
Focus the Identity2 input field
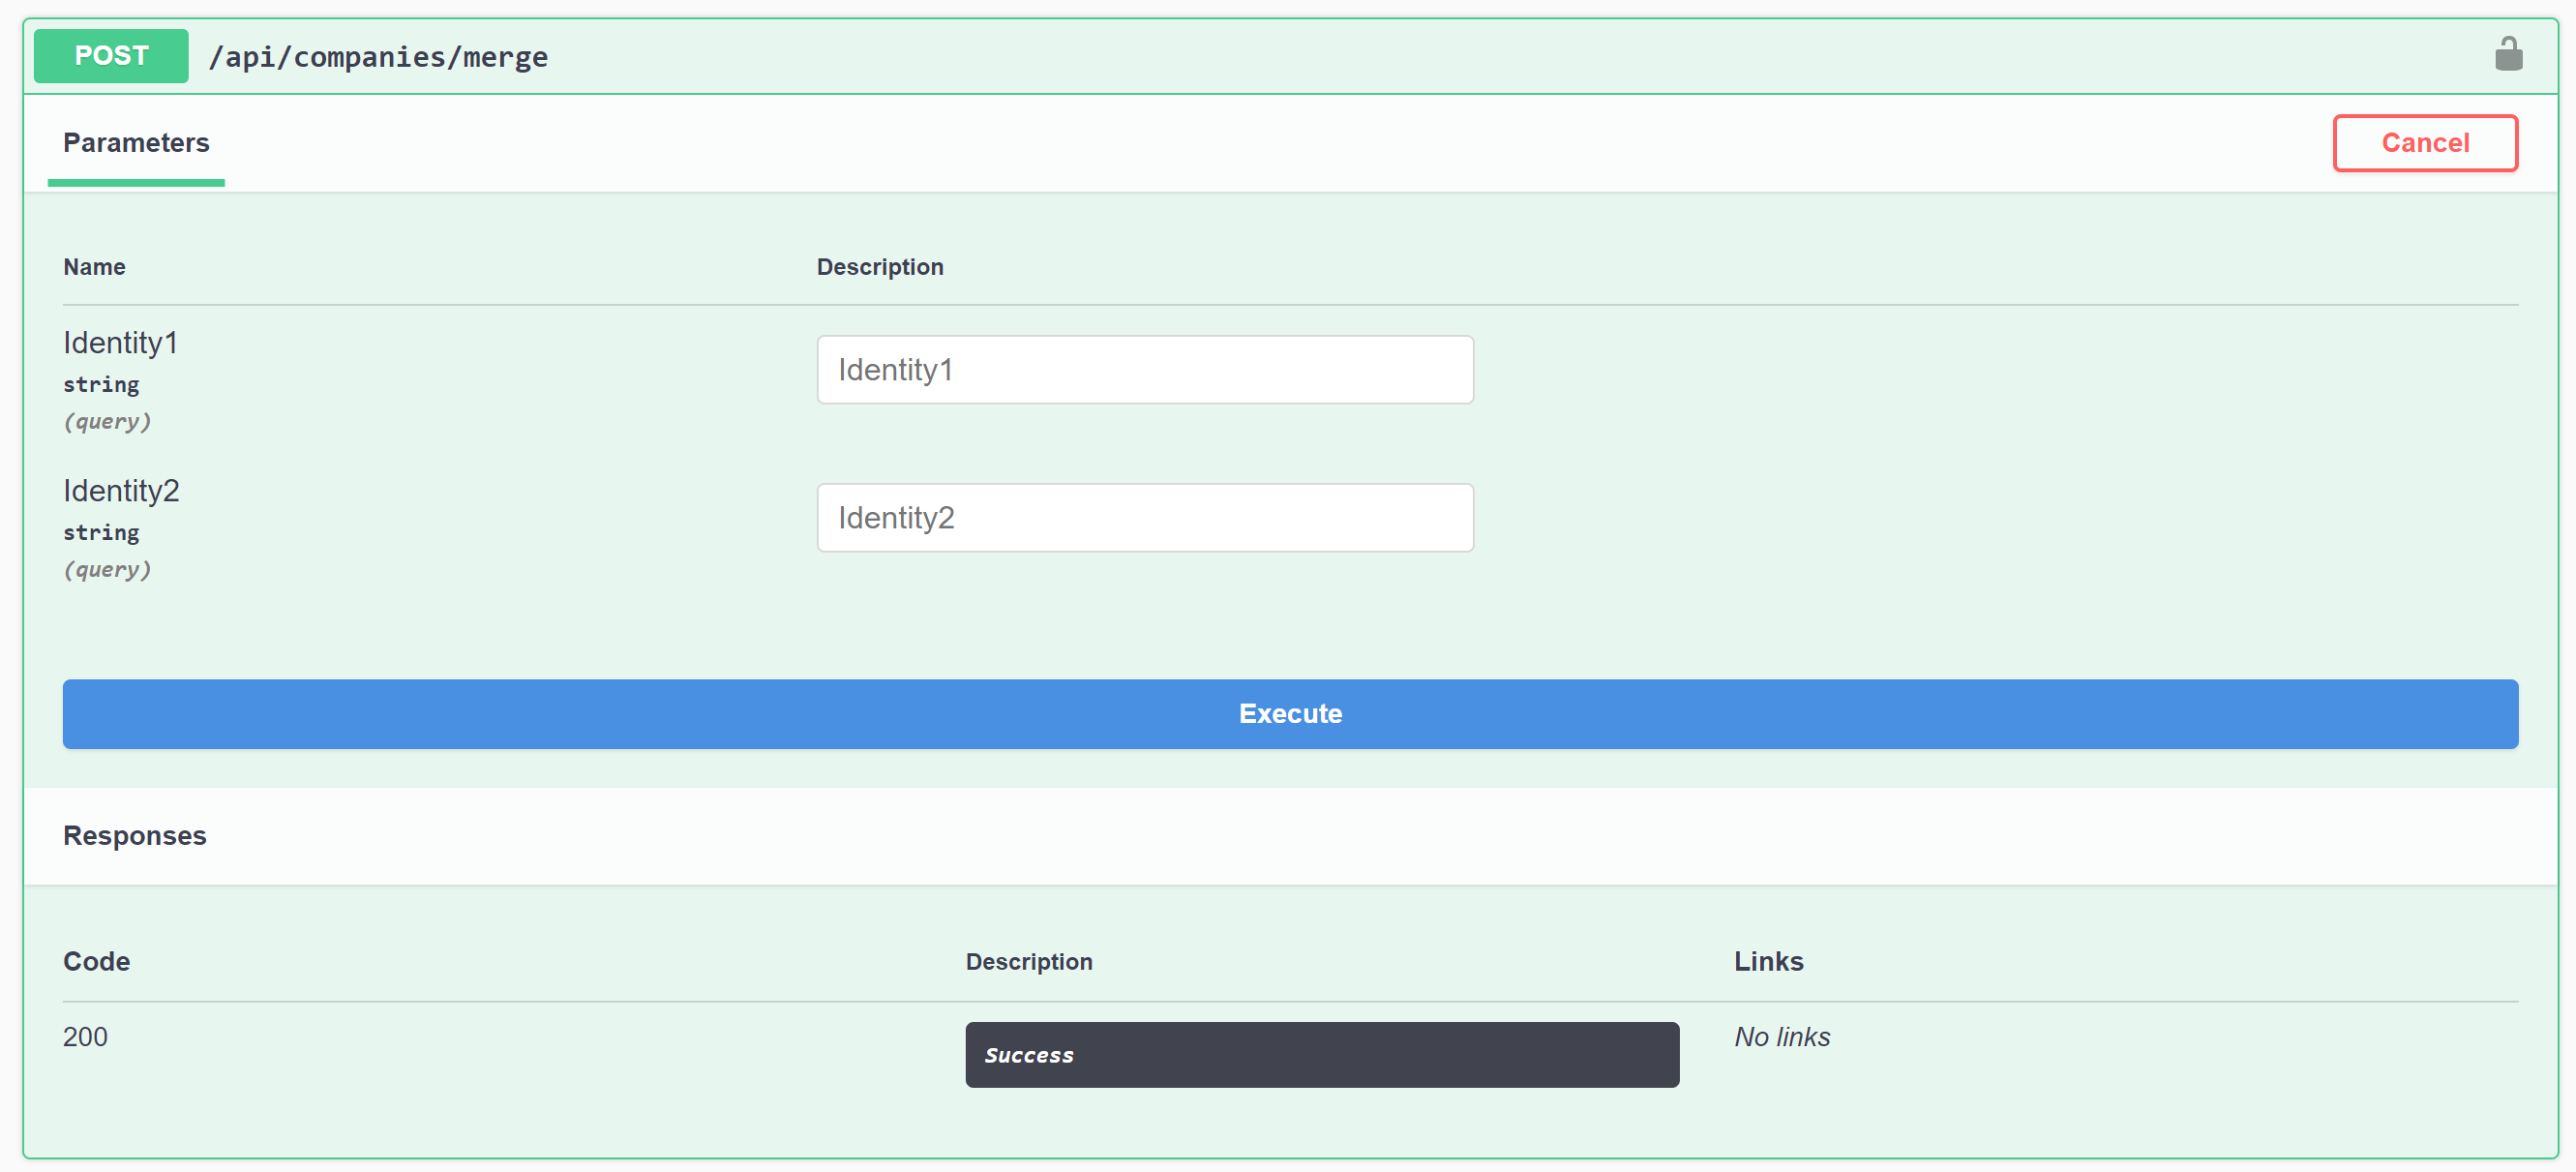coord(1145,518)
